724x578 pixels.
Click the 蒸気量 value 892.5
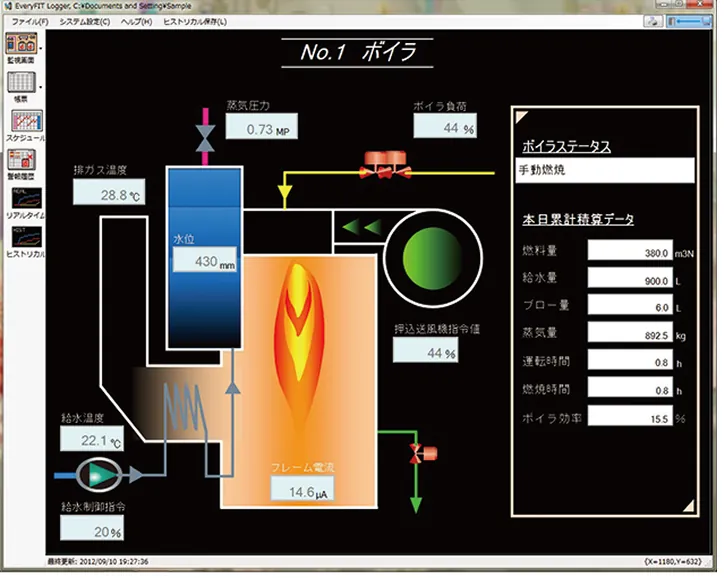630,332
